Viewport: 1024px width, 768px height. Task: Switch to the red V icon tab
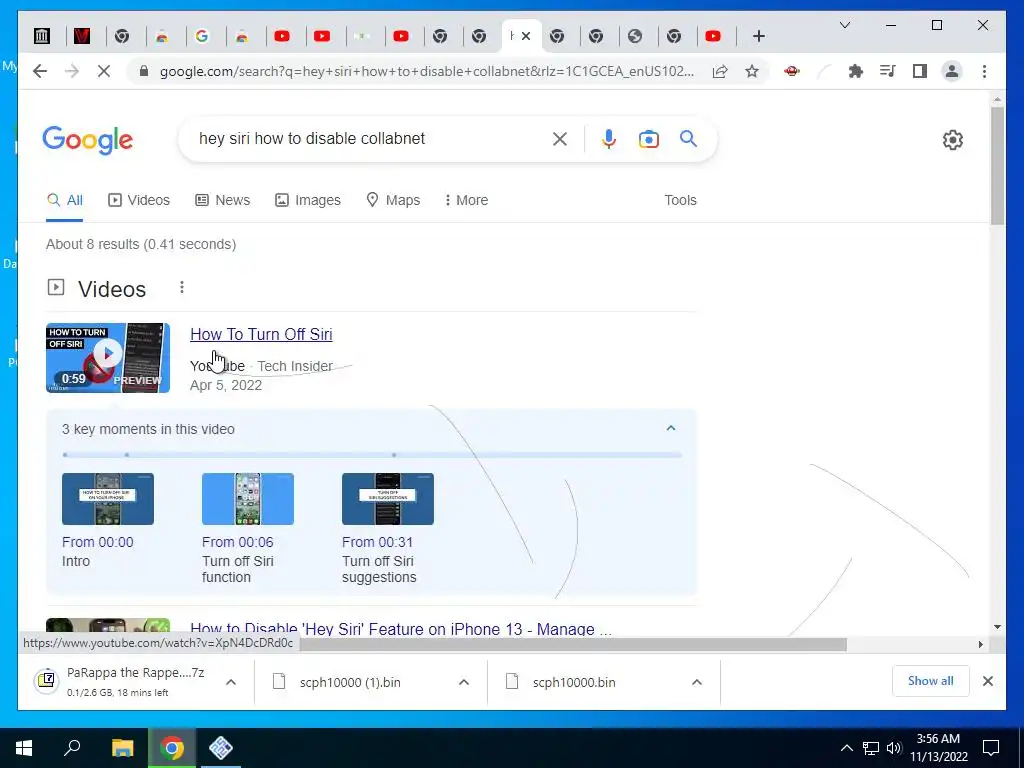click(82, 36)
